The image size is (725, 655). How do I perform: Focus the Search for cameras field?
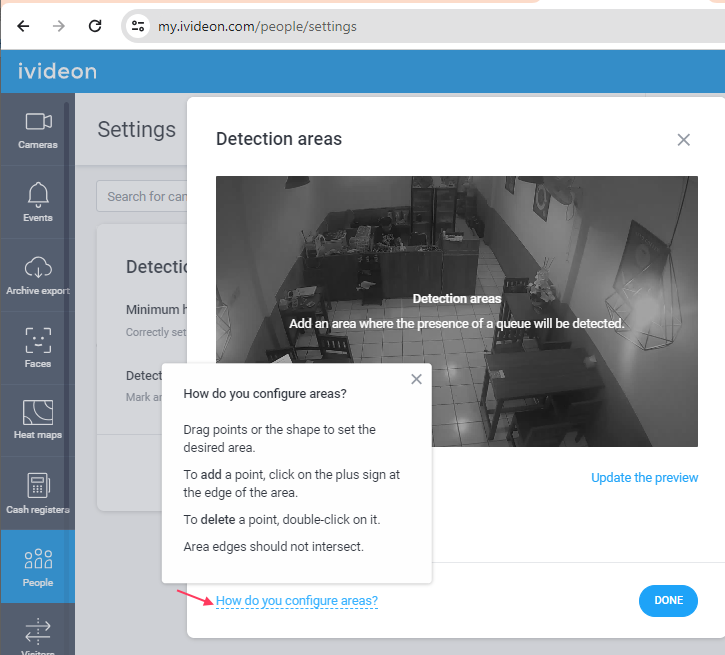(x=142, y=196)
